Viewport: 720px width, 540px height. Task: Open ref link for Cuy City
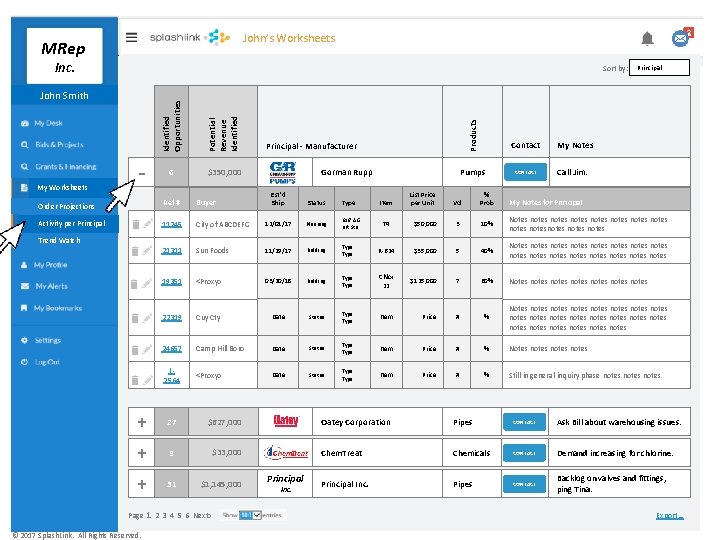tap(171, 317)
